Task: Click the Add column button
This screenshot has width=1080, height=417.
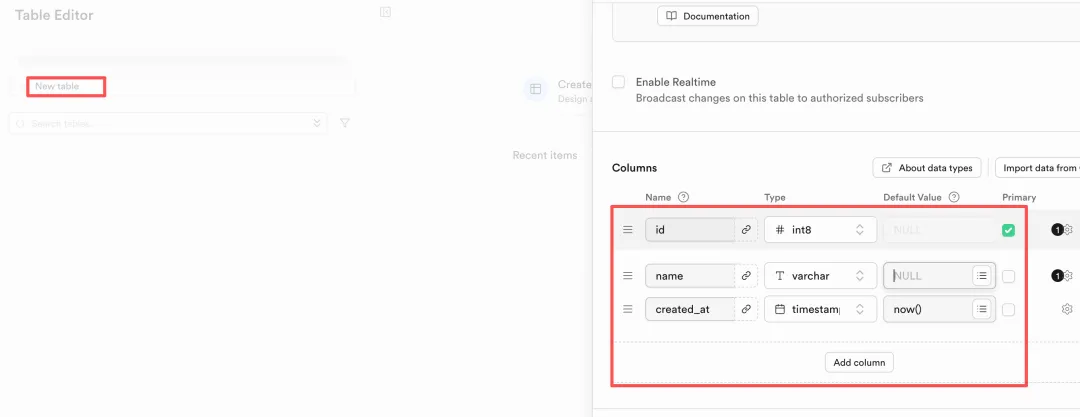Action: pyautogui.click(x=859, y=363)
